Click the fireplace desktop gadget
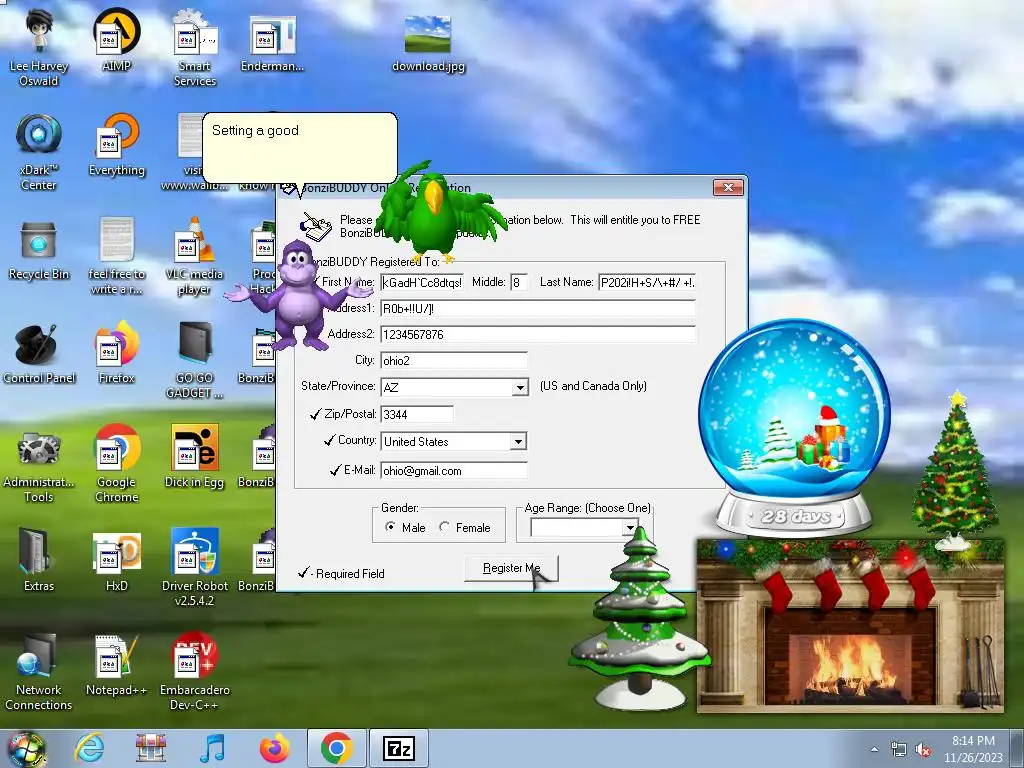Image resolution: width=1024 pixels, height=768 pixels. coord(850,626)
